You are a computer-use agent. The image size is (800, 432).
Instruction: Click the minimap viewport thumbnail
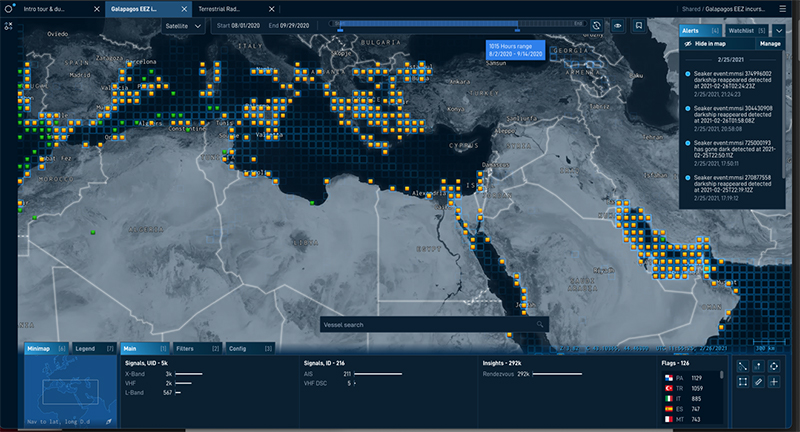[x=70, y=392]
